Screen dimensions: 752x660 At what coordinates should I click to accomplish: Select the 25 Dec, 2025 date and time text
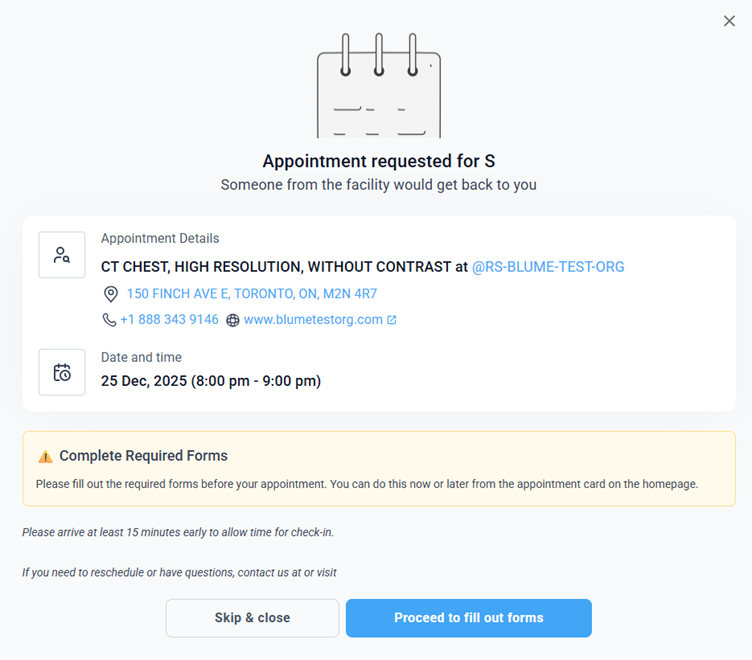click(x=210, y=381)
